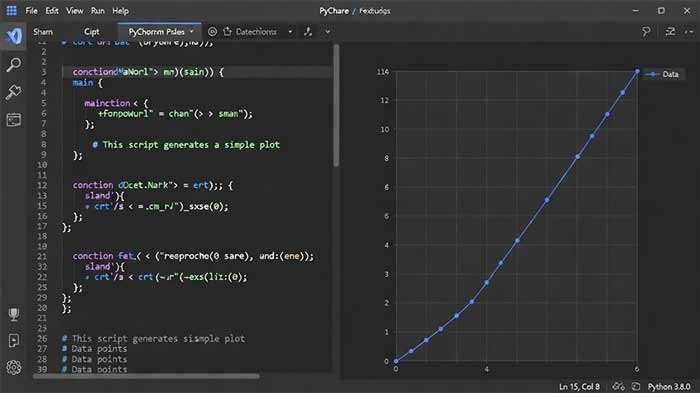Click the branch icon after Datechionts dropdown

coord(308,31)
